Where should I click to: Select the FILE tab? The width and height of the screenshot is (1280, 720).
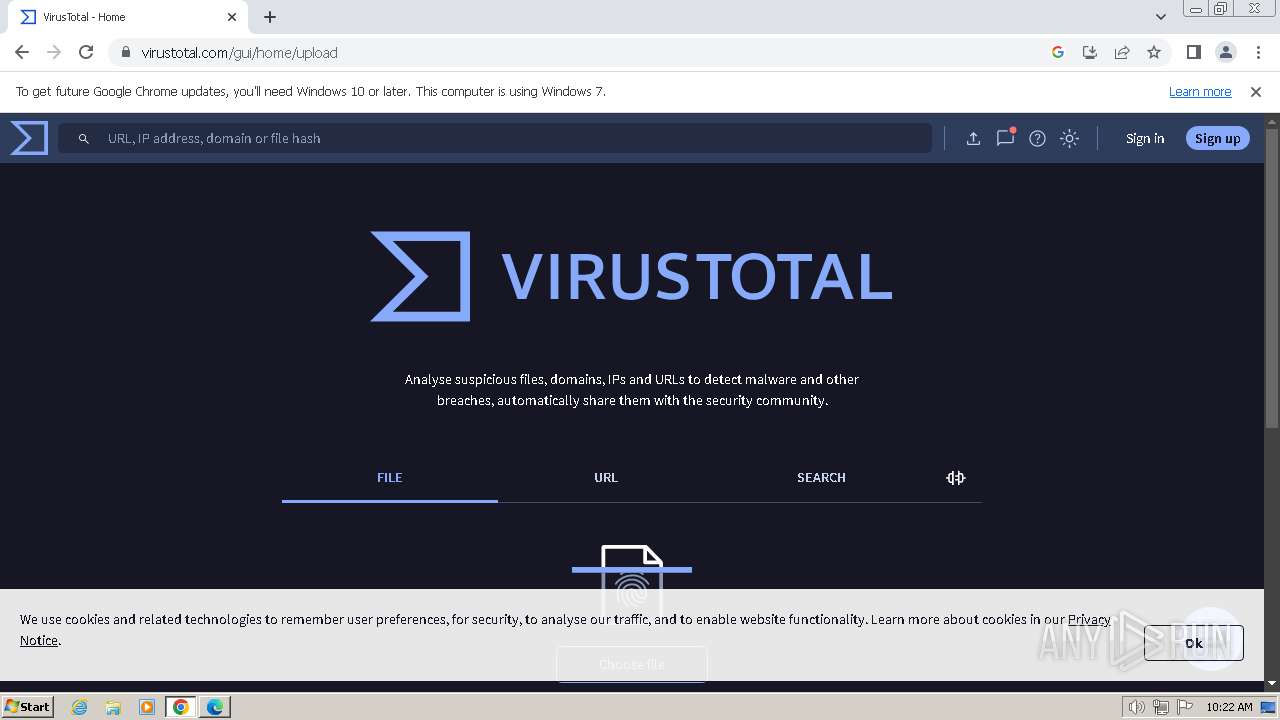[x=389, y=478]
